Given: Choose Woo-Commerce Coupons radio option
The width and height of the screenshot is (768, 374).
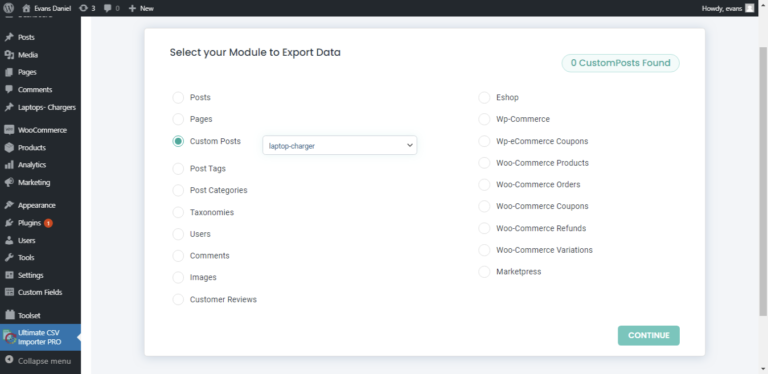Looking at the screenshot, I should pyautogui.click(x=484, y=206).
